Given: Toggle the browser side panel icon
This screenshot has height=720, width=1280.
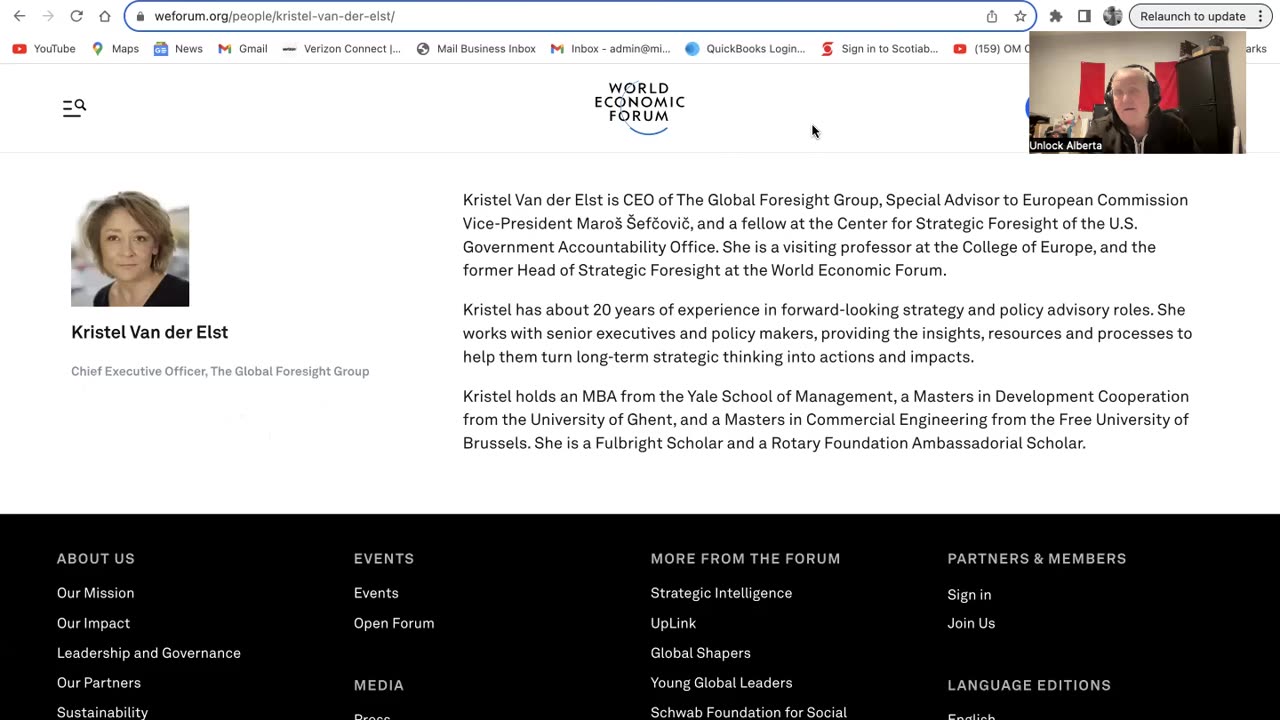Looking at the screenshot, I should (1084, 16).
